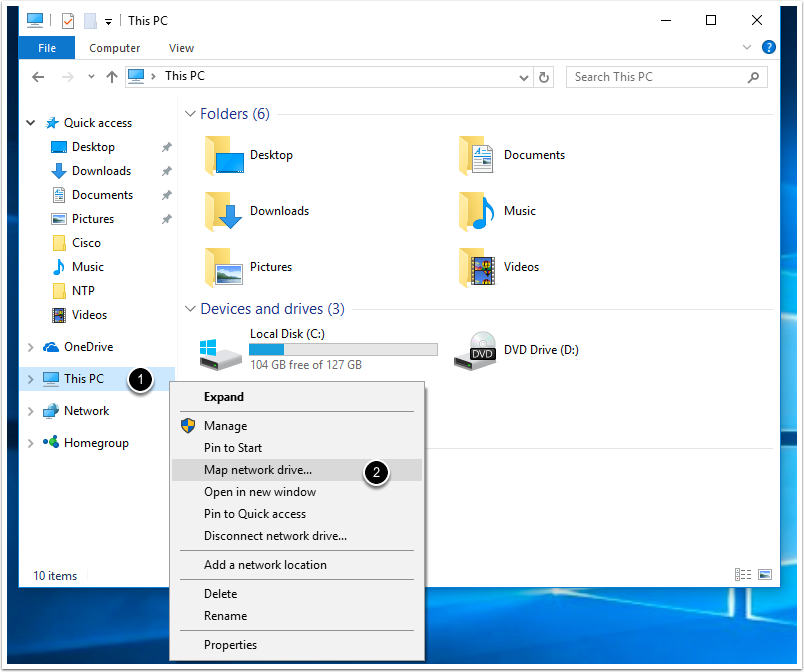The height and width of the screenshot is (672, 804).
Task: Open the File menu button
Action: click(47, 47)
